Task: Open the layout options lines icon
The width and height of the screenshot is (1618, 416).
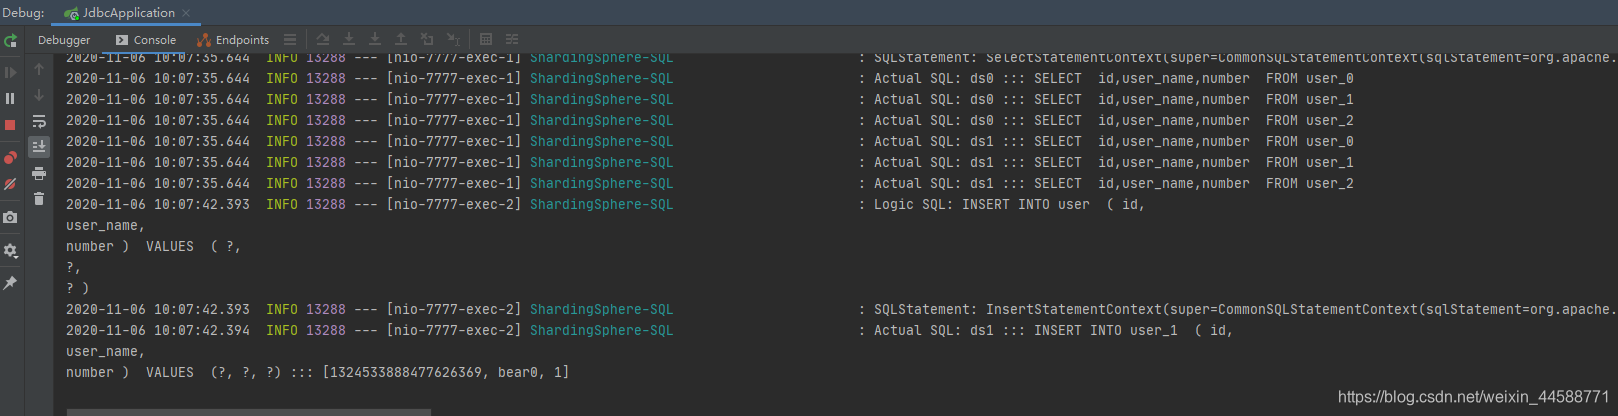Action: 290,40
